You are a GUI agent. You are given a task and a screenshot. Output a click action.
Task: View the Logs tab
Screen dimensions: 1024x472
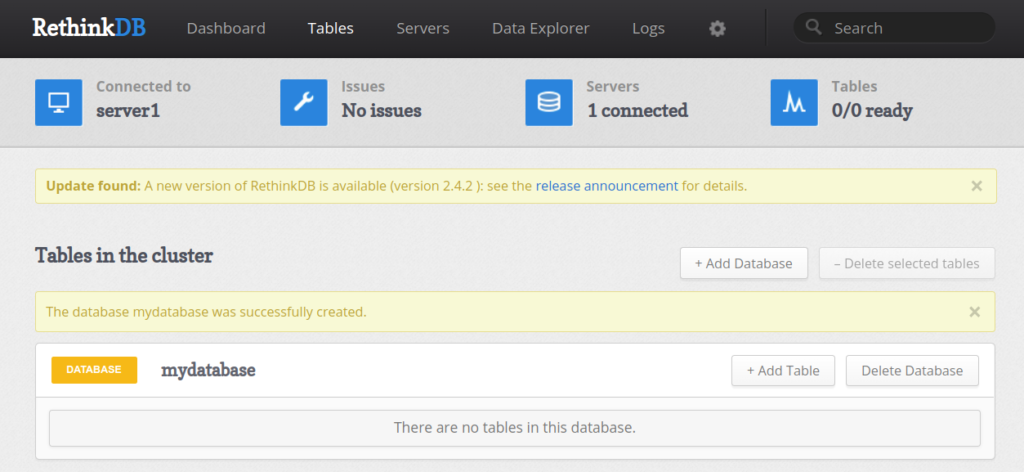coord(648,29)
